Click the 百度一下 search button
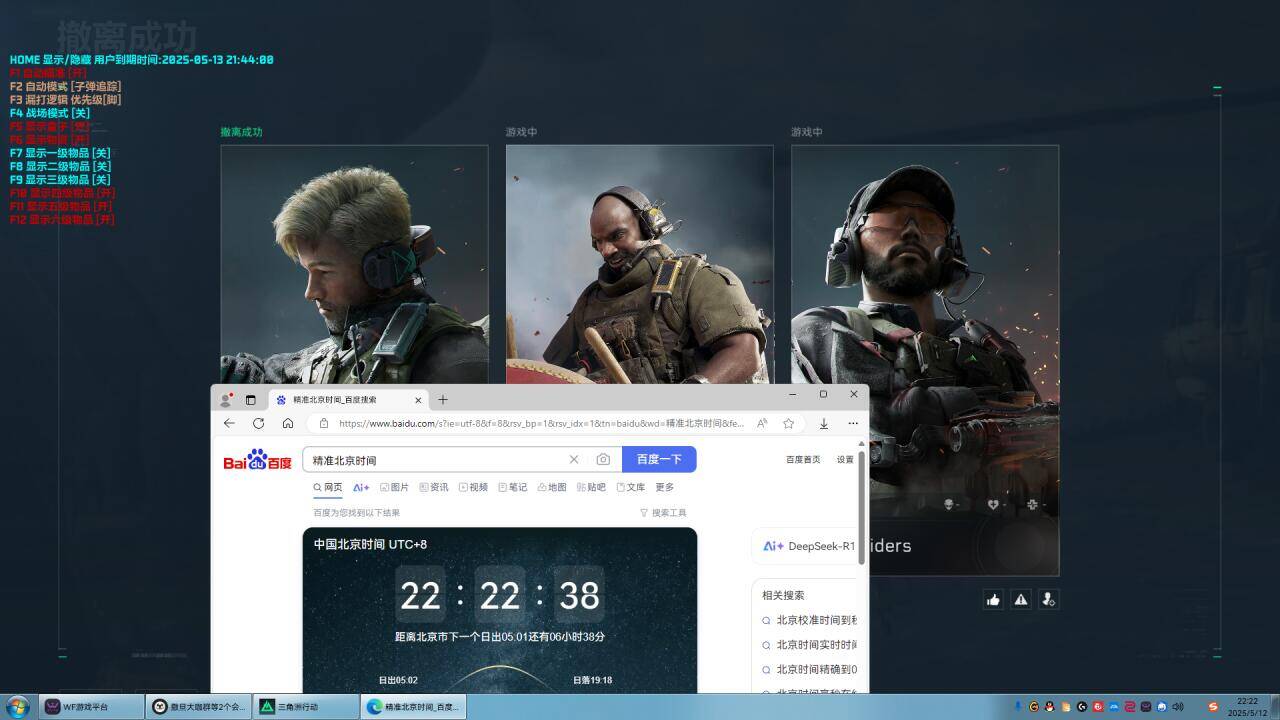The image size is (1280, 720). tap(659, 459)
